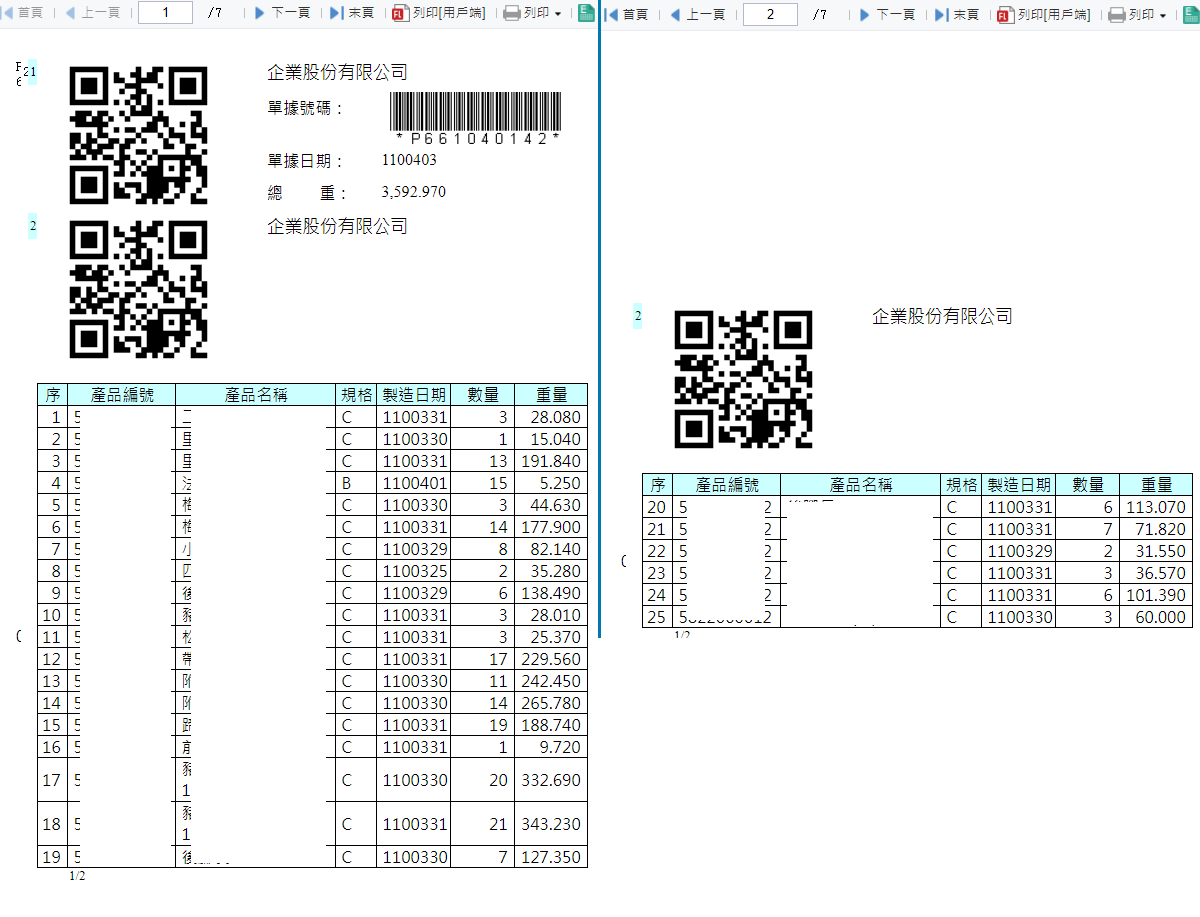Go to first page (首頁) in right pane
The width and height of the screenshot is (1200, 917).
[x=627, y=14]
